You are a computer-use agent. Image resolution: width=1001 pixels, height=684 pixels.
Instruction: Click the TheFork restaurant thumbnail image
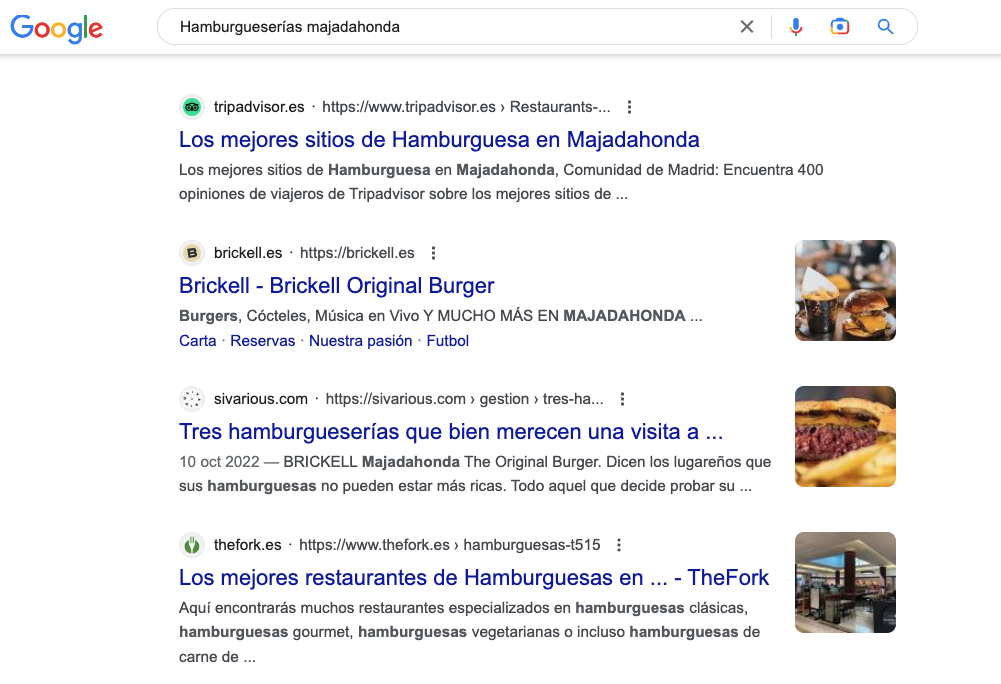point(845,582)
